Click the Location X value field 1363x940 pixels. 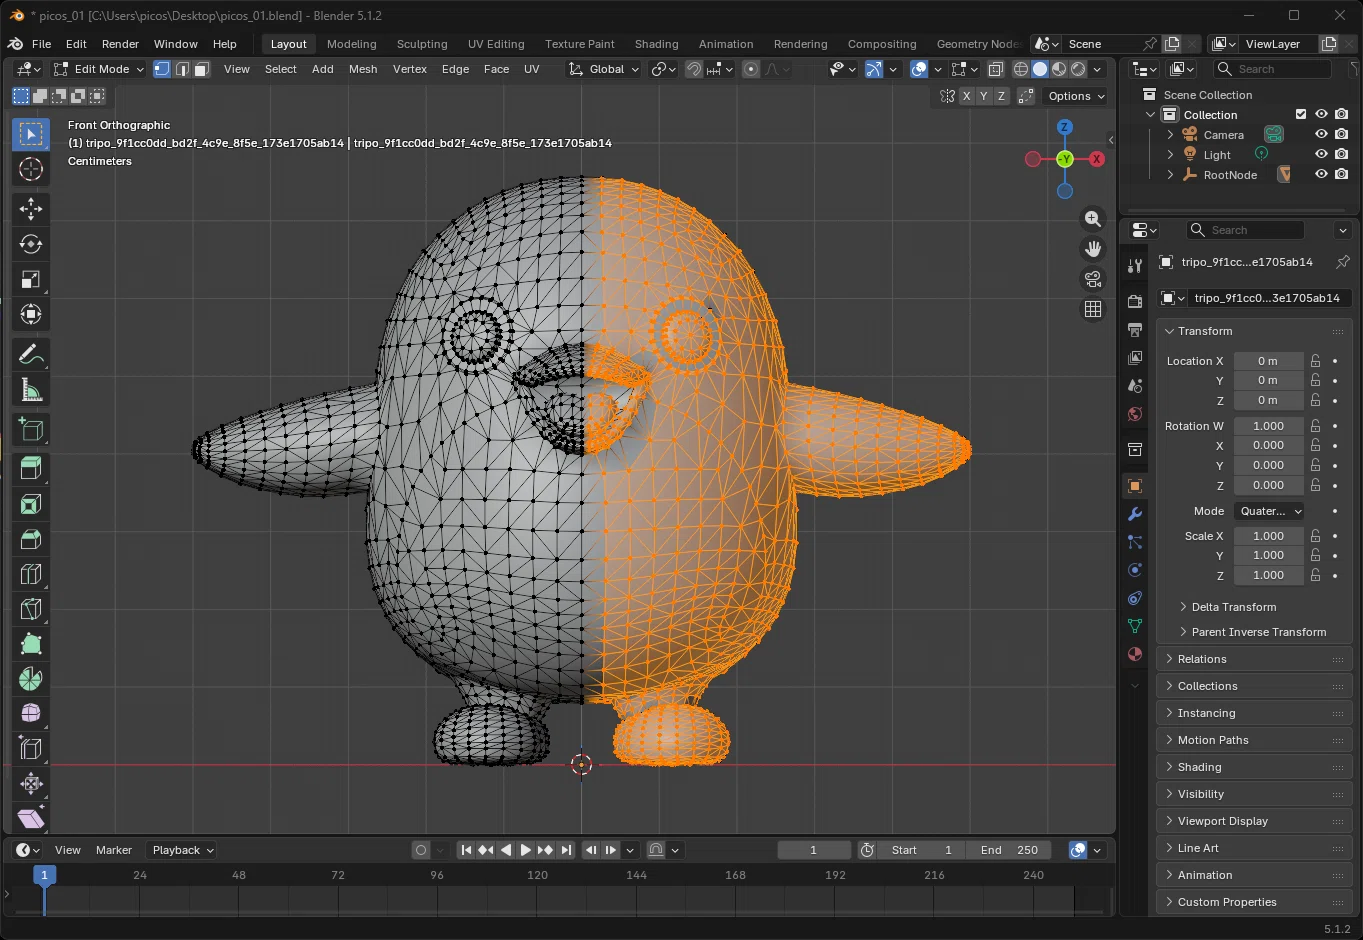click(1268, 361)
